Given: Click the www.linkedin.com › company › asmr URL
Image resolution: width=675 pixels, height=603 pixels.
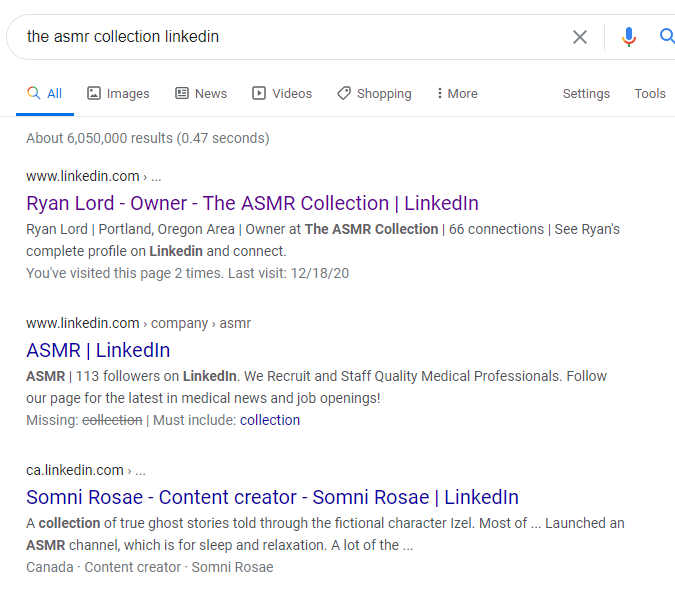Looking at the screenshot, I should tap(138, 323).
